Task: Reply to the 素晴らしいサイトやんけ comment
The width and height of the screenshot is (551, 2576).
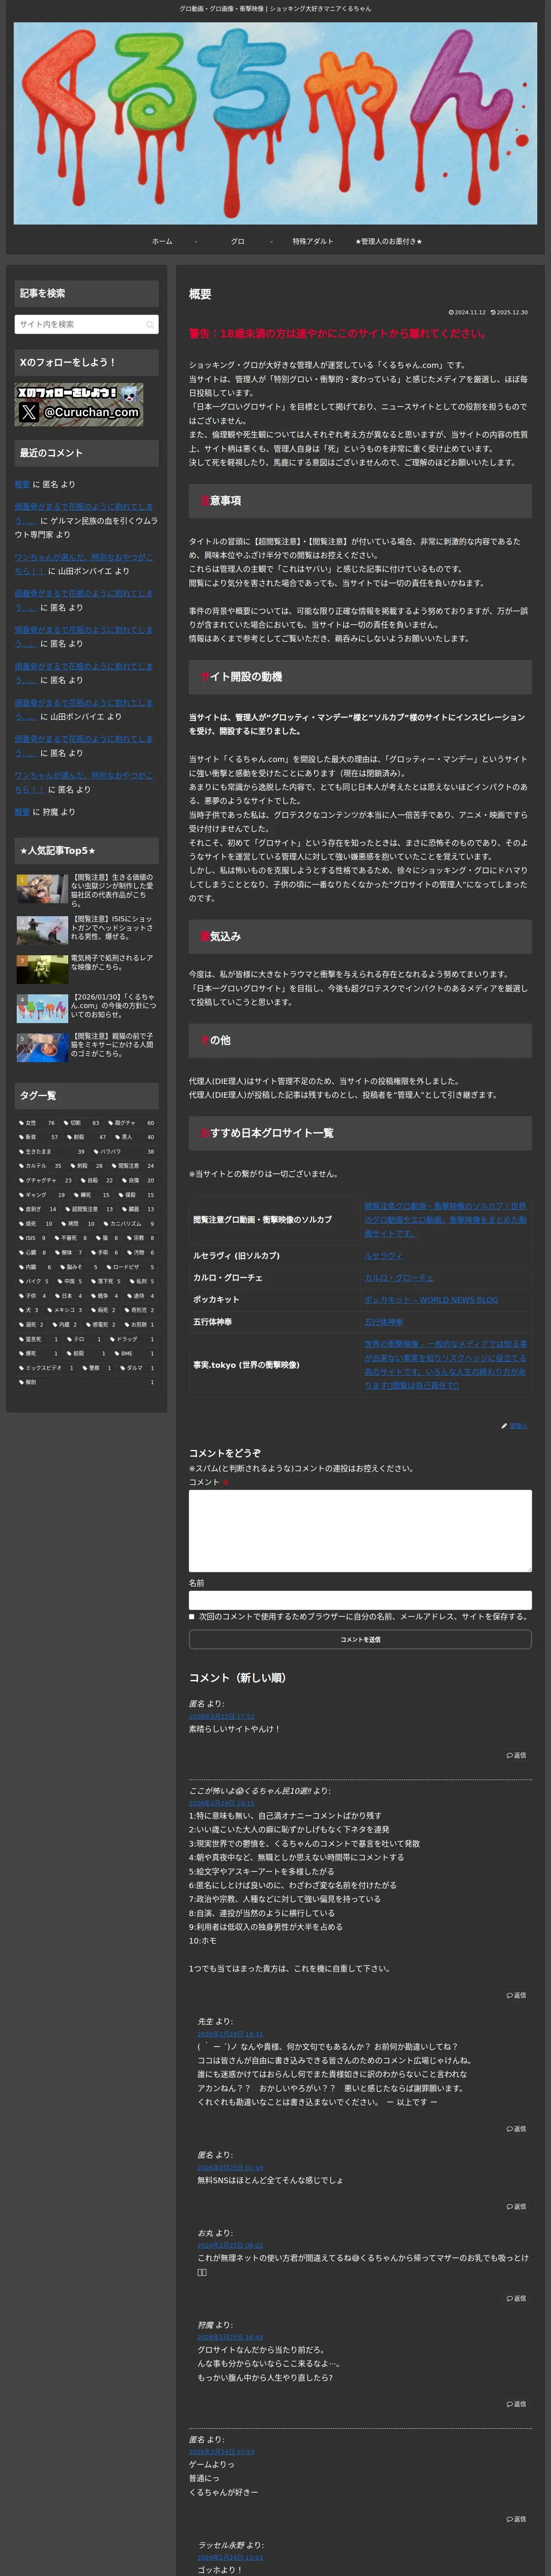Action: pos(516,1755)
